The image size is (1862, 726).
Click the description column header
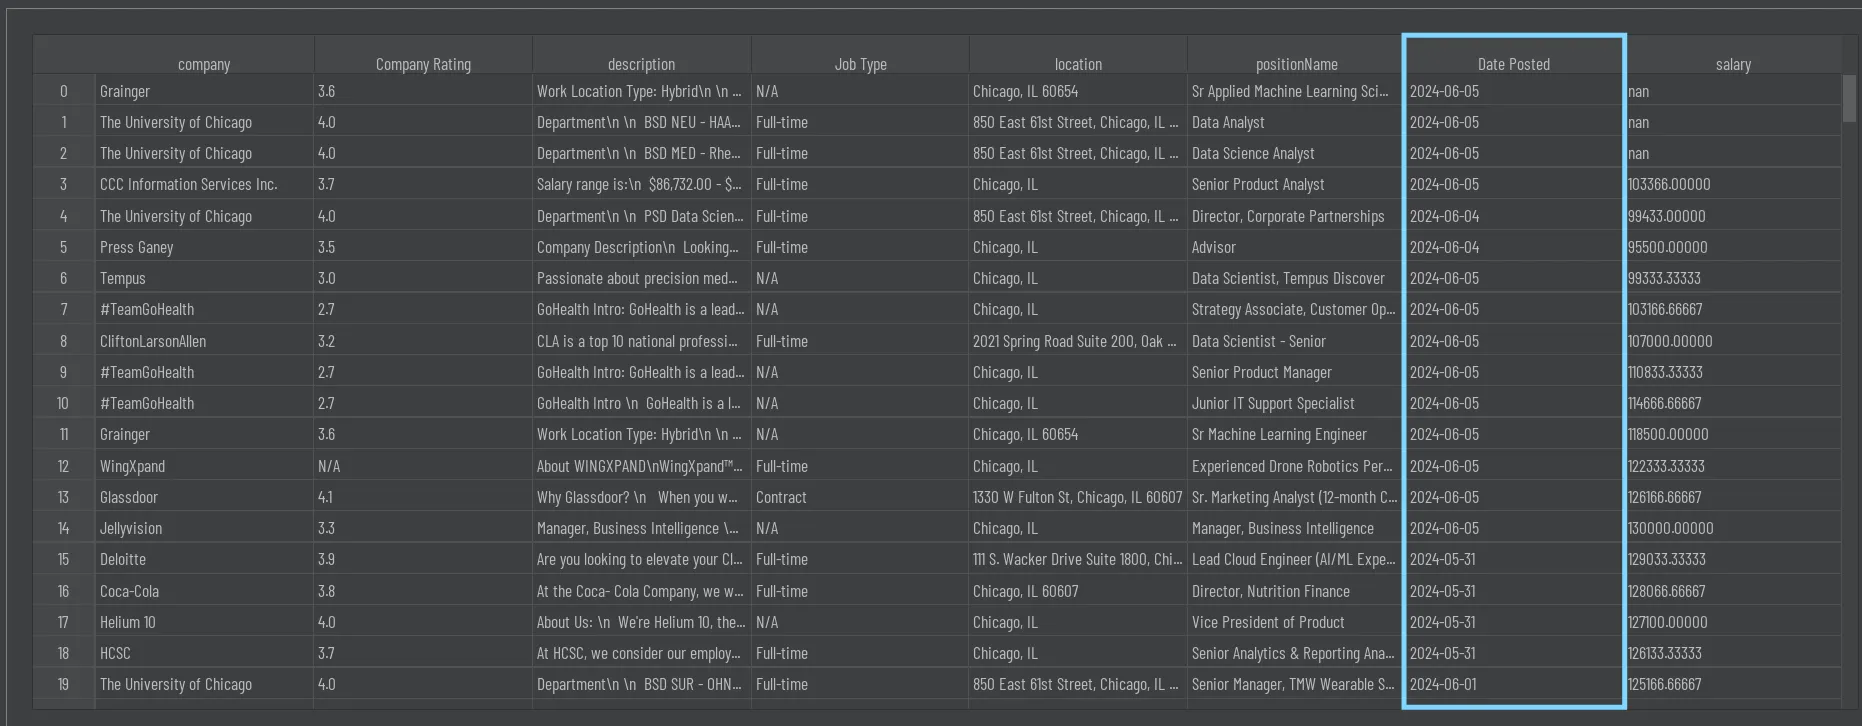click(641, 64)
